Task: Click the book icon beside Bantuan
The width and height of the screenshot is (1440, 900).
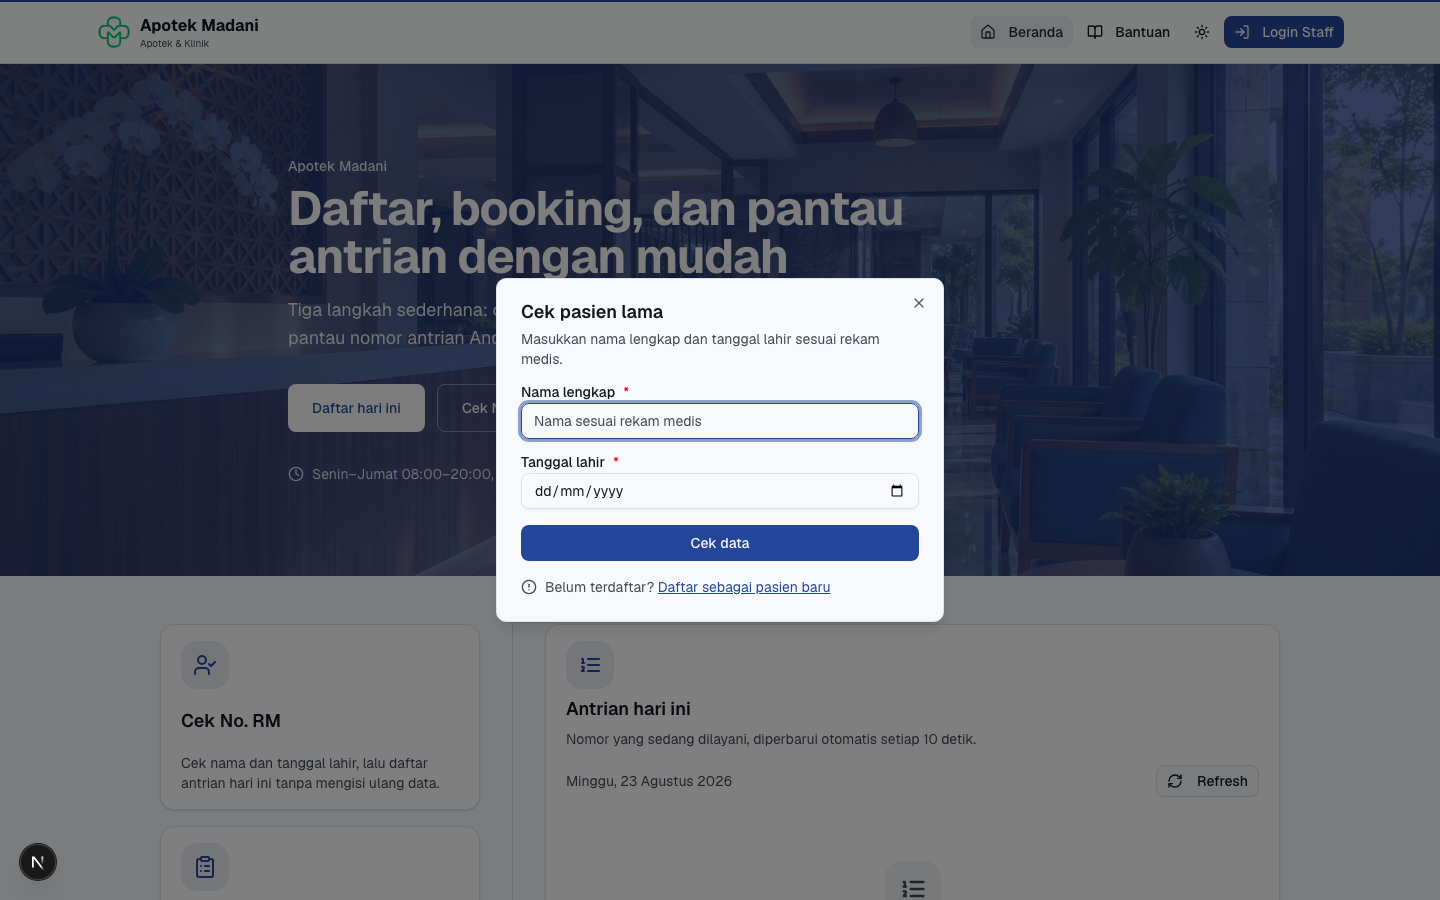Action: click(1095, 32)
